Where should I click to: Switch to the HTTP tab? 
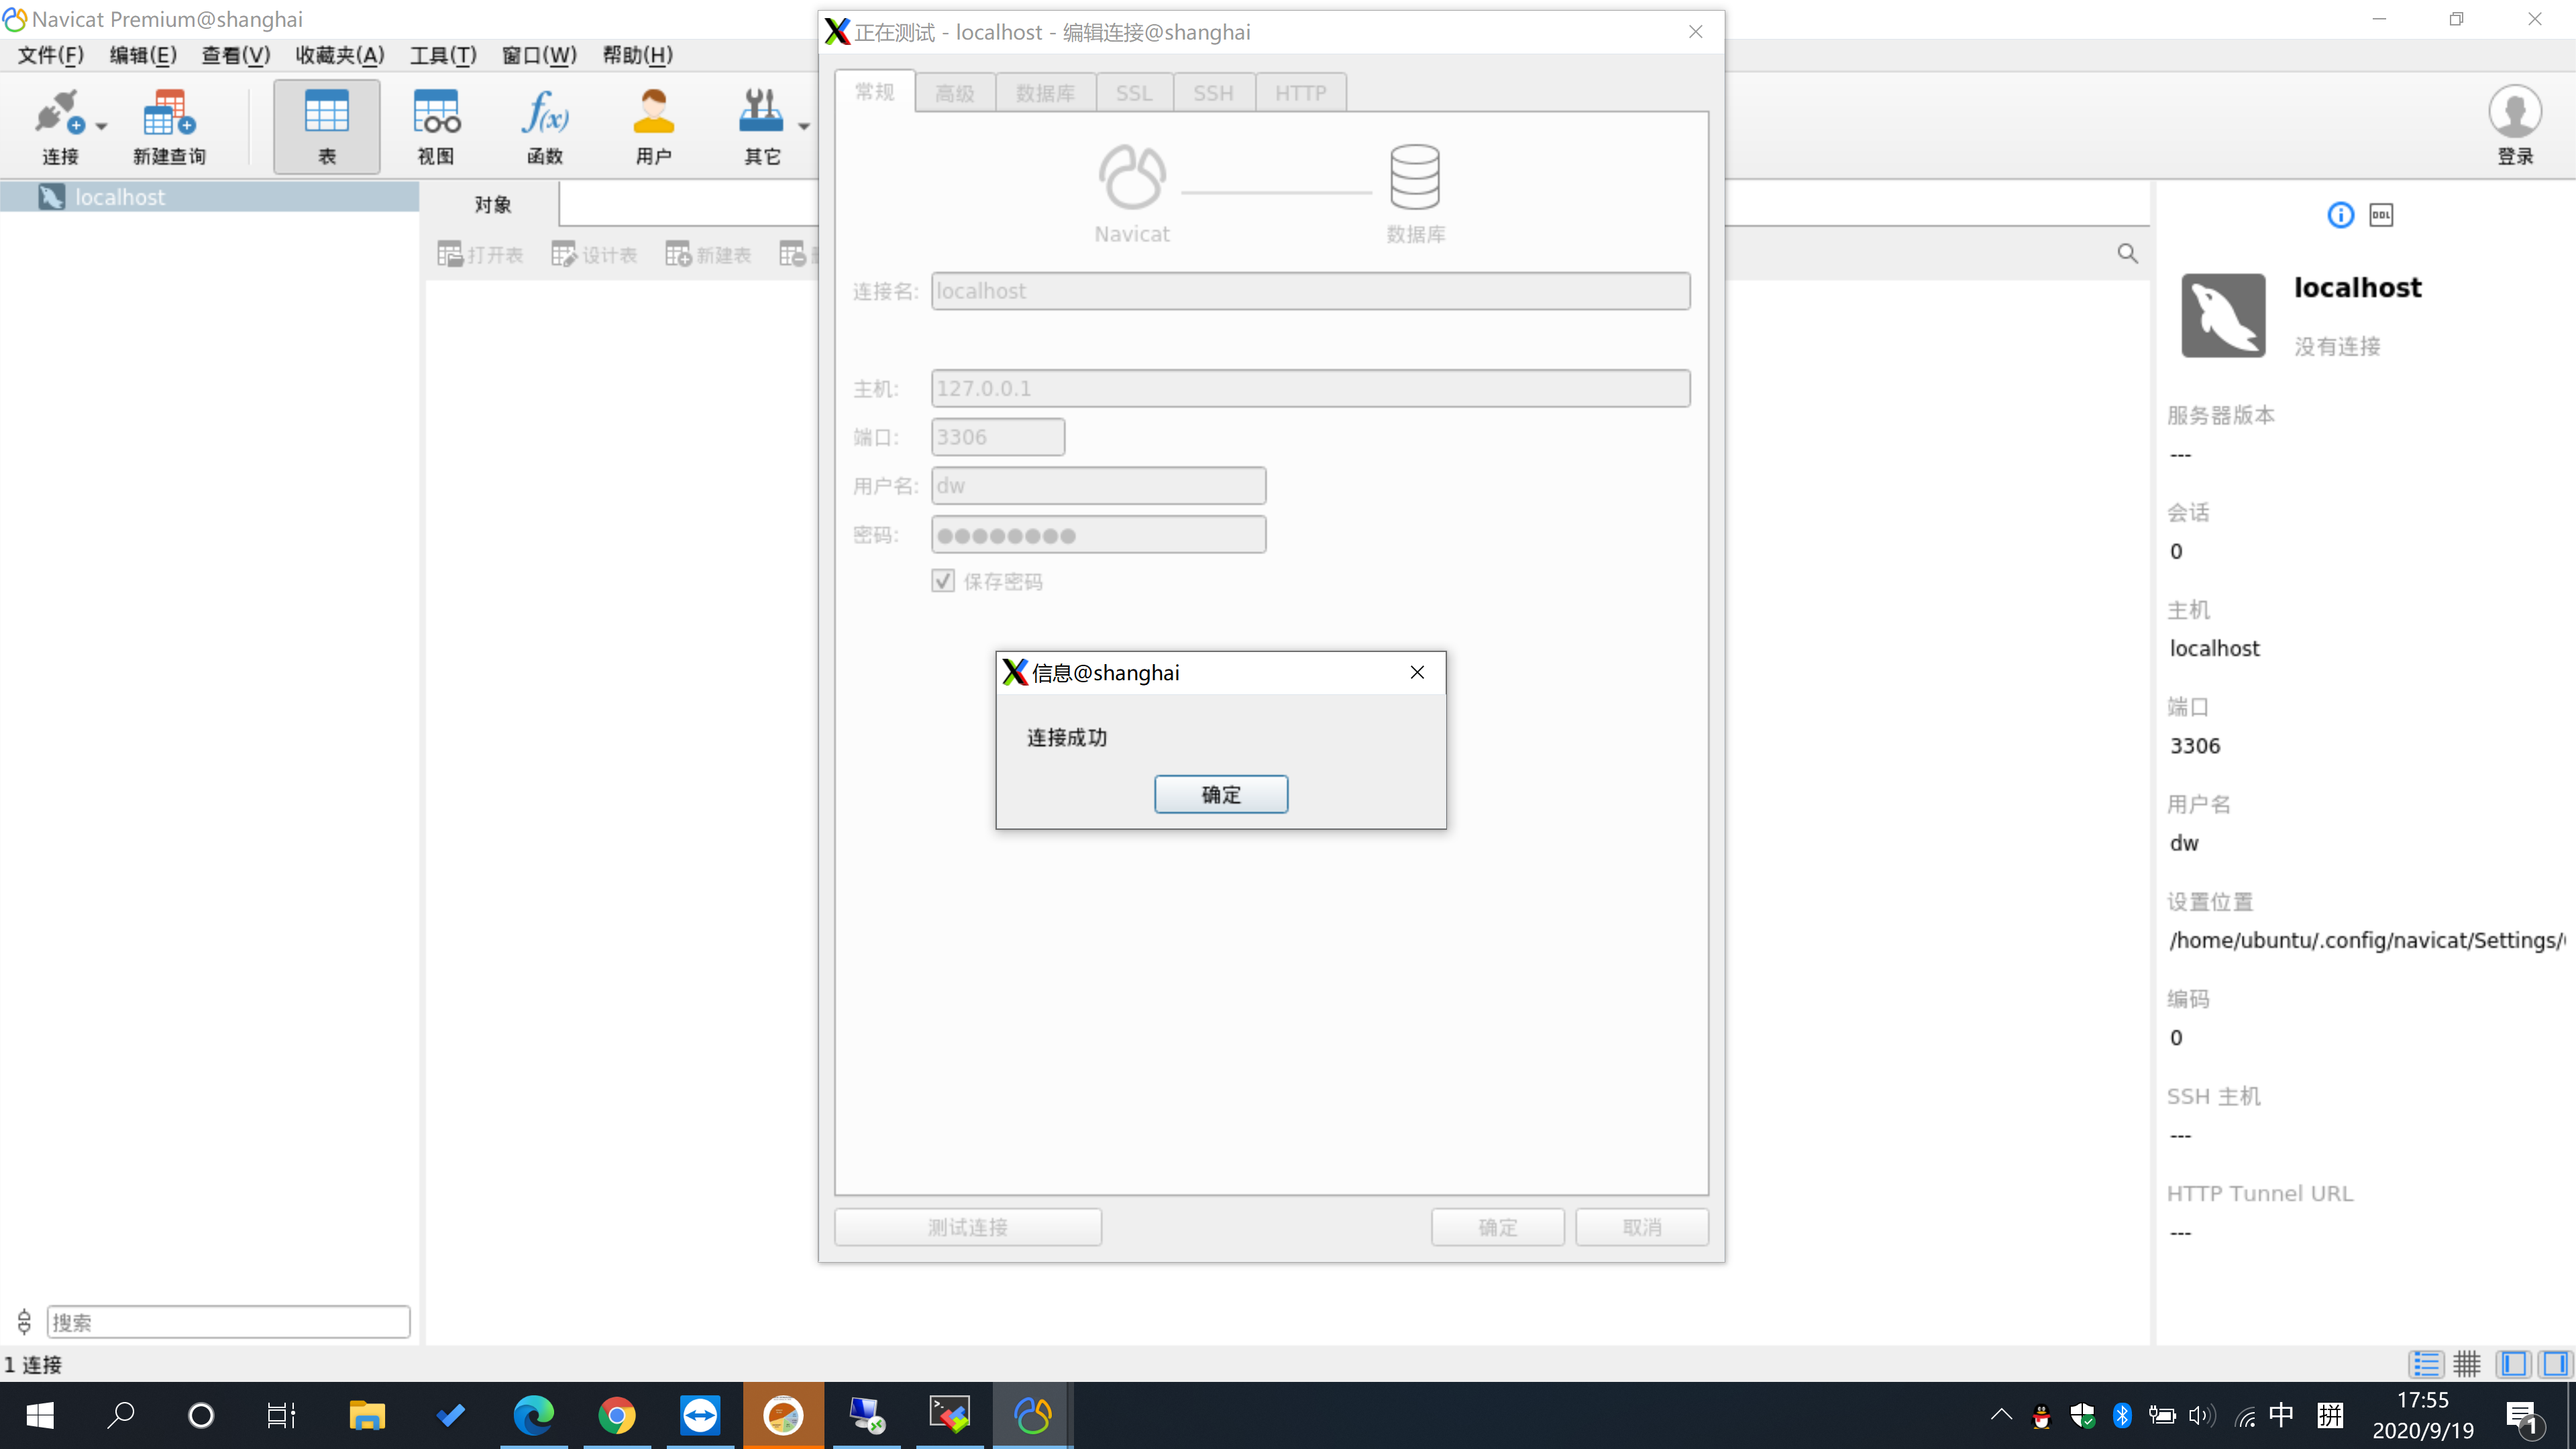click(1301, 93)
